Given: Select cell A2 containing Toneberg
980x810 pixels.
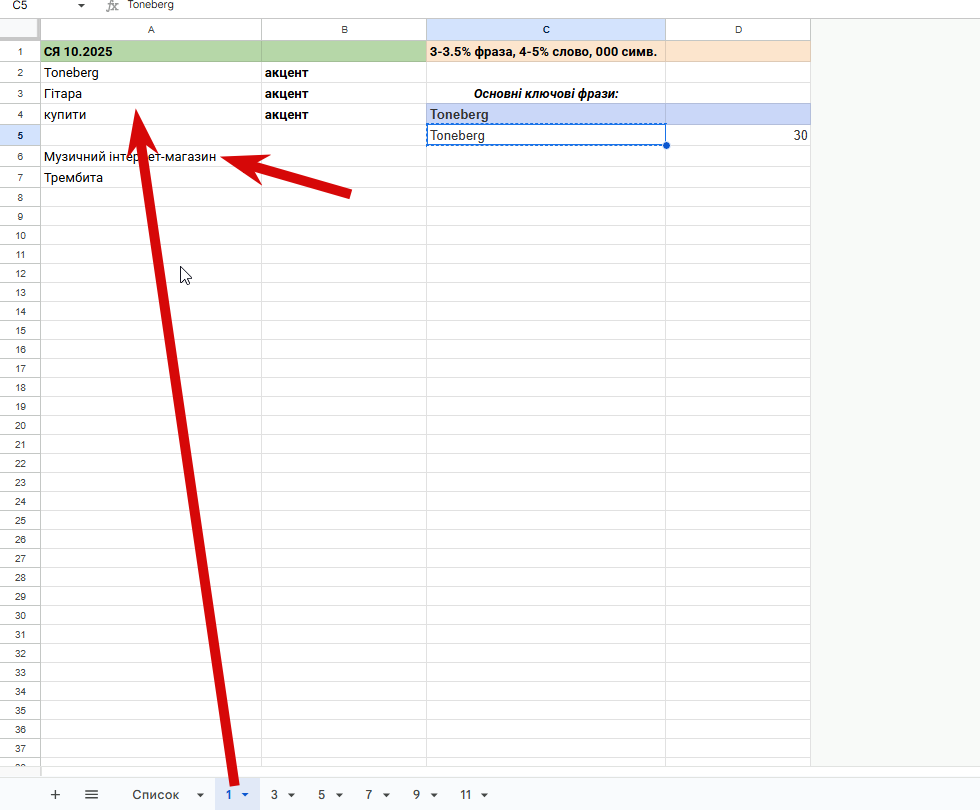Looking at the screenshot, I should click(151, 72).
